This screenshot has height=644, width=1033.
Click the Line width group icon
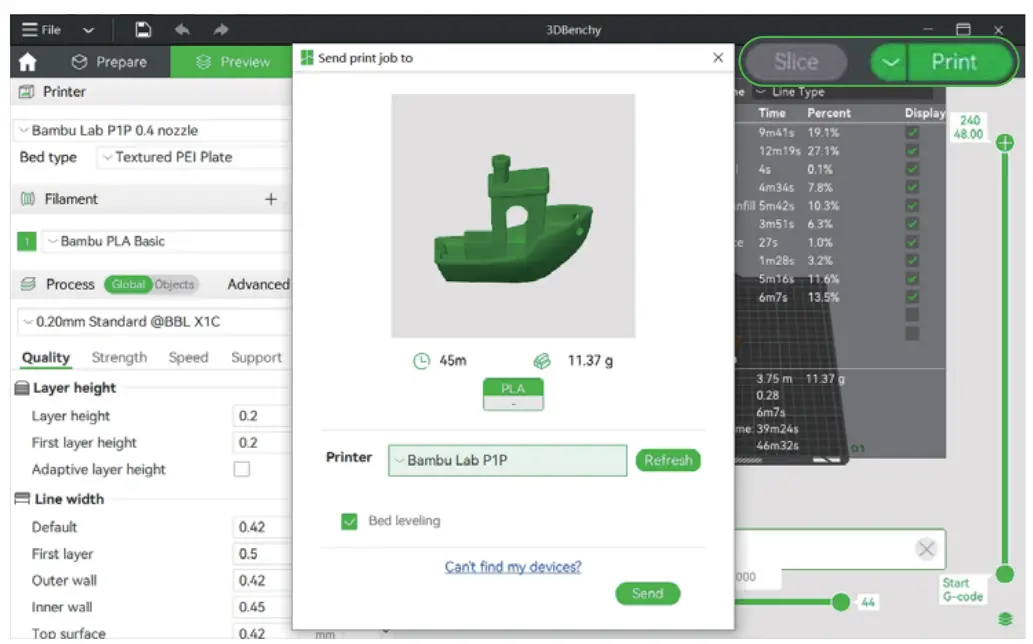coord(22,499)
